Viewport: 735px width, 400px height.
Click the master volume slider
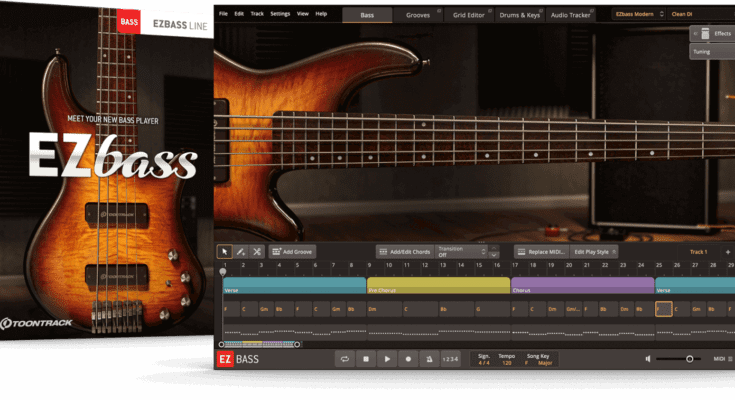pos(688,359)
